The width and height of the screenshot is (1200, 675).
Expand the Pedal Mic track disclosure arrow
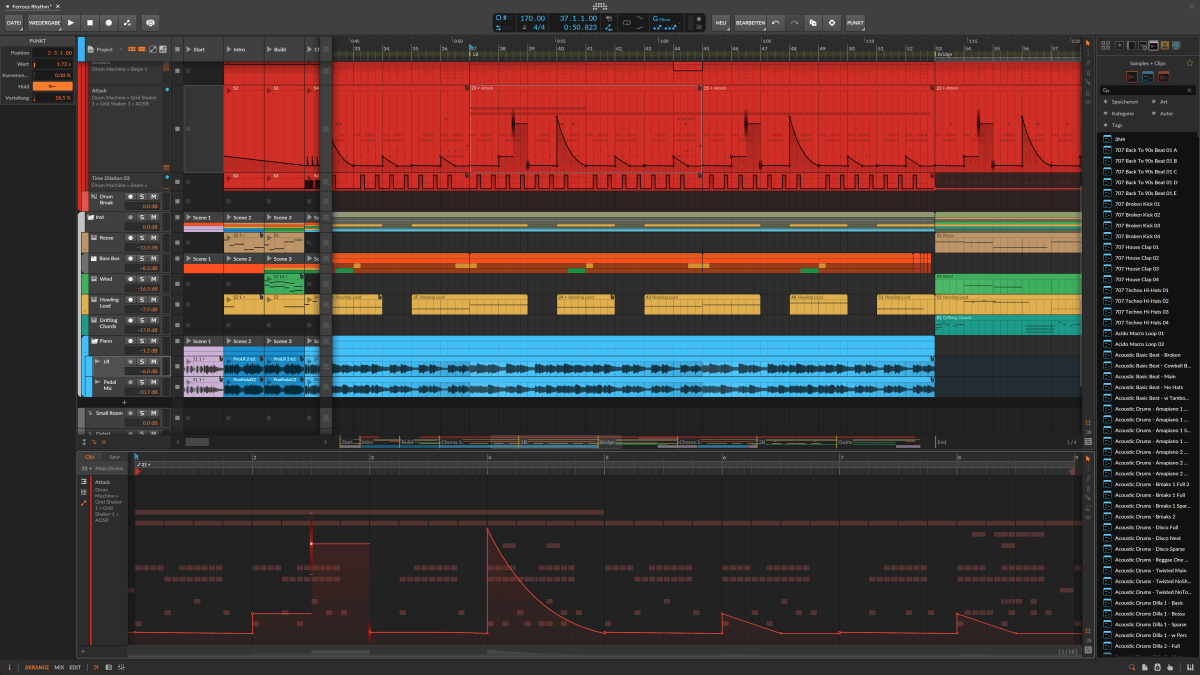click(x=97, y=382)
